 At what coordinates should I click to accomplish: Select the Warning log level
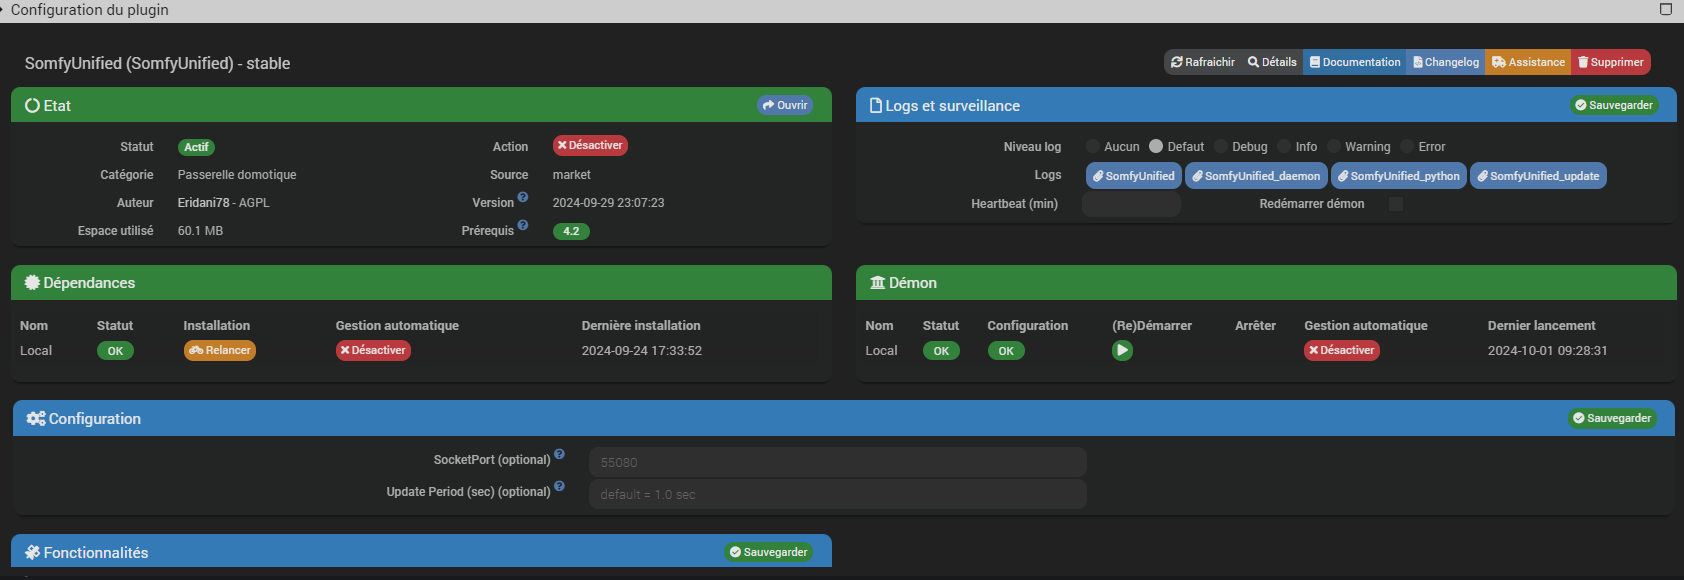pyautogui.click(x=1334, y=147)
